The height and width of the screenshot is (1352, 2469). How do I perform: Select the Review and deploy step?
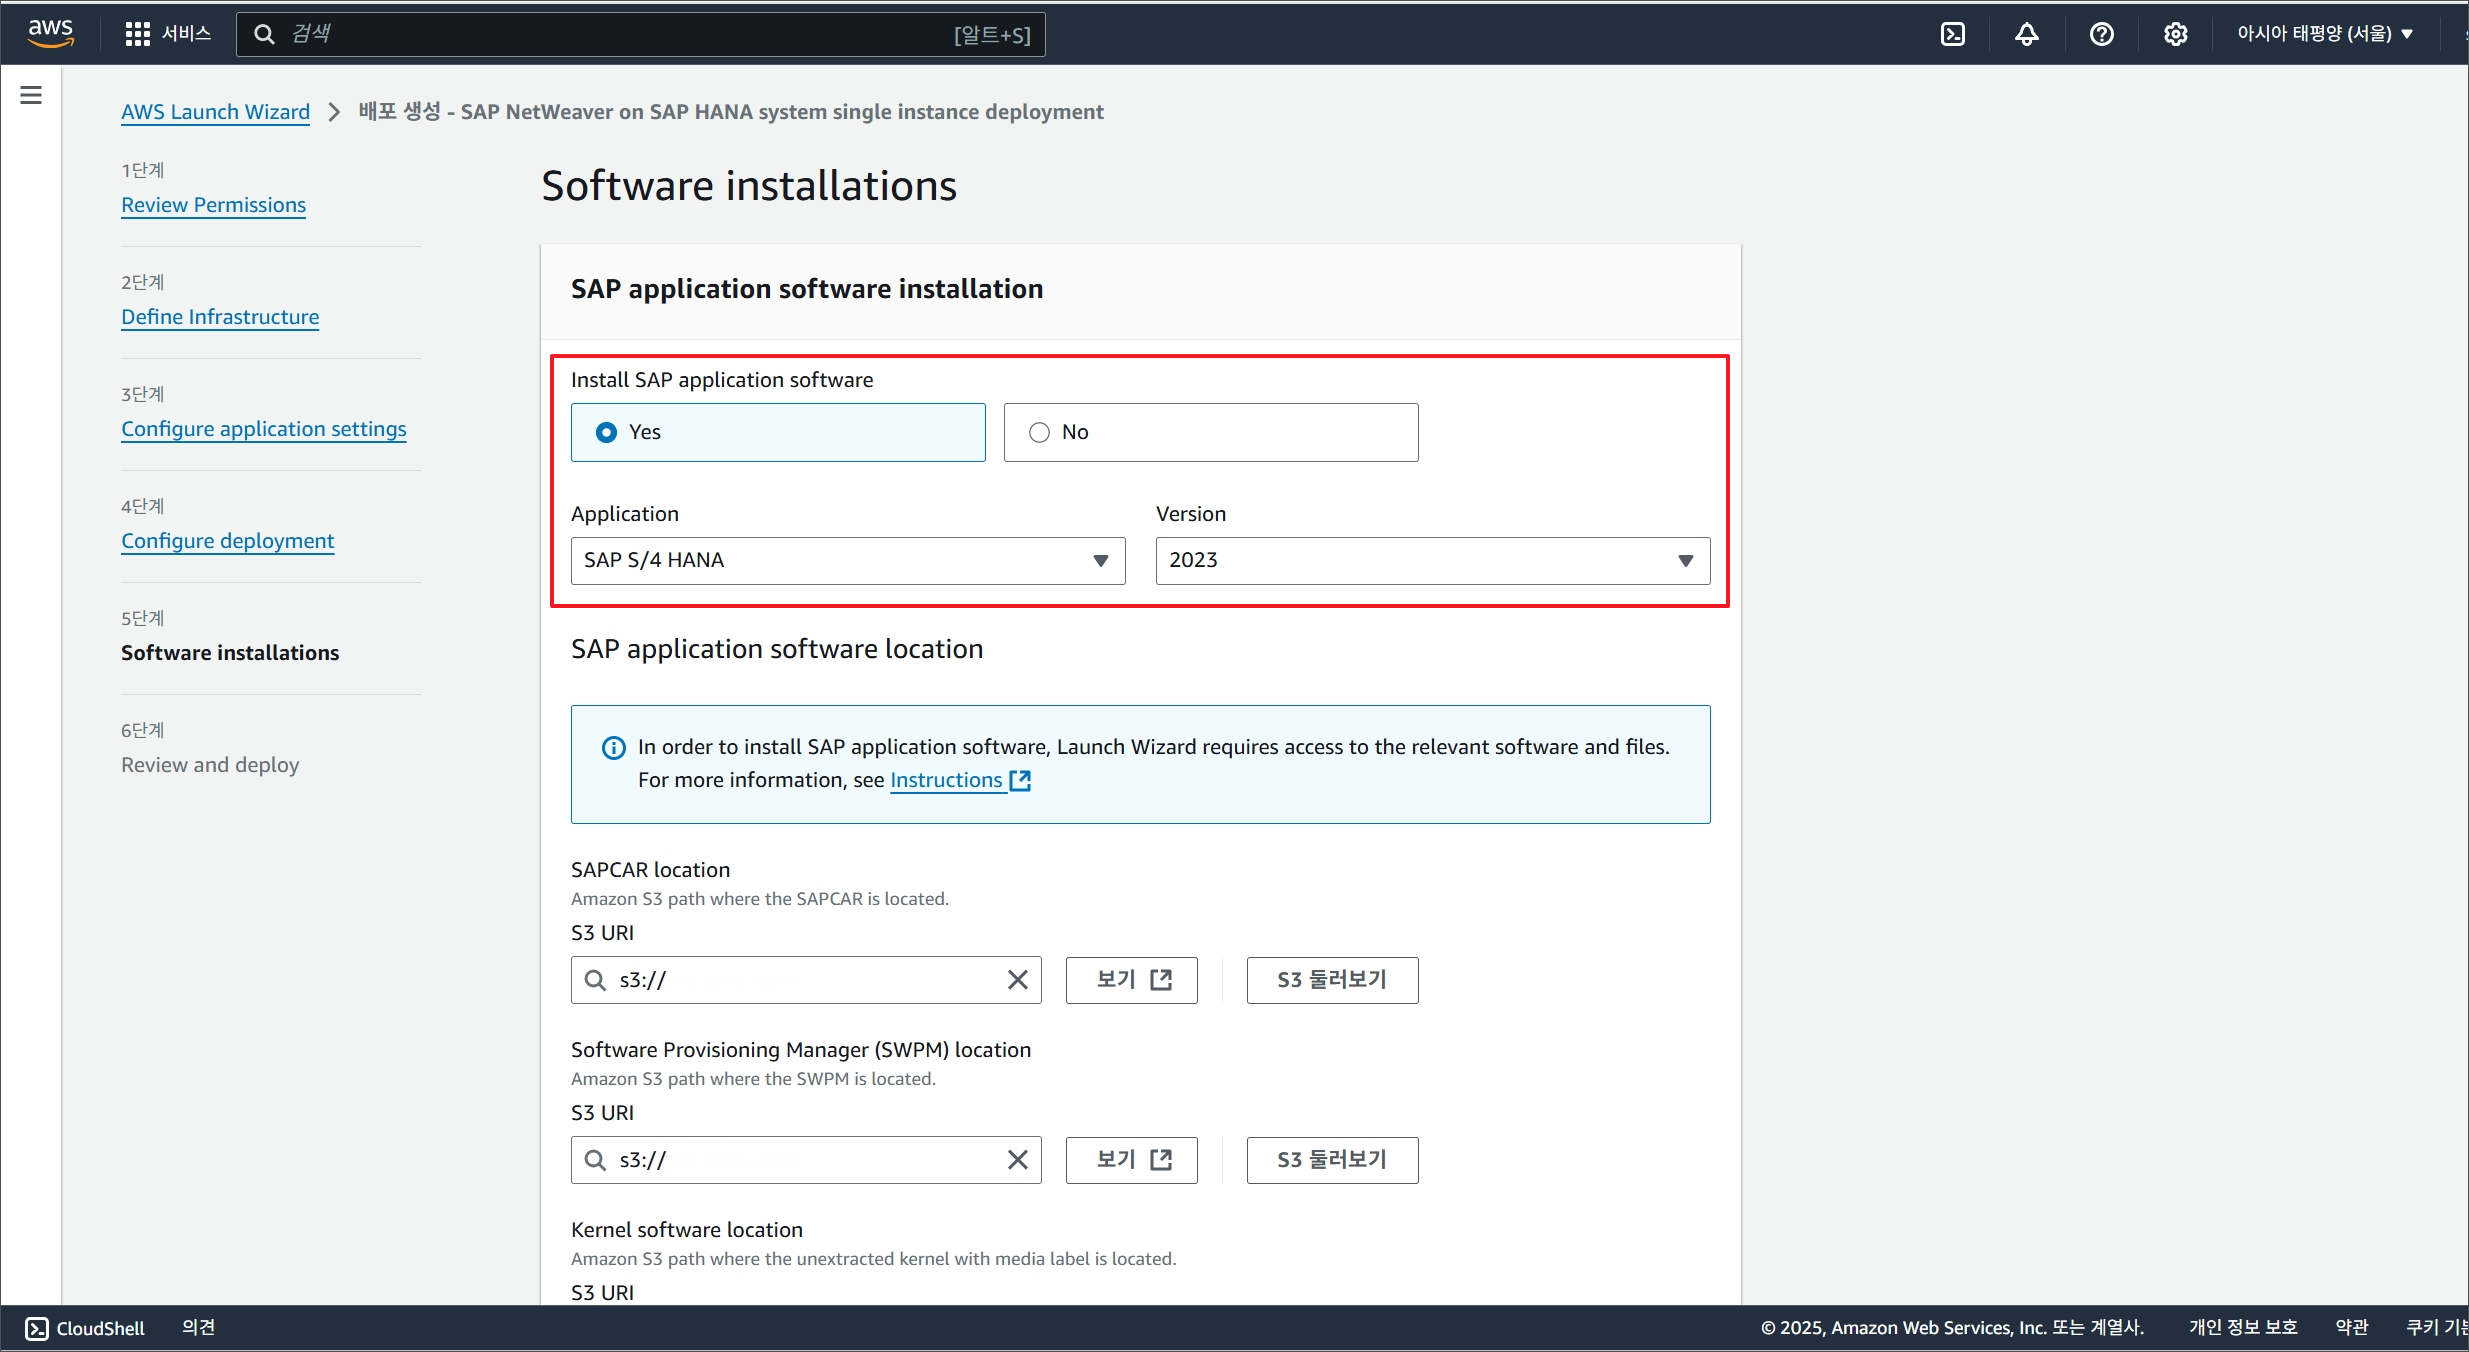click(210, 765)
